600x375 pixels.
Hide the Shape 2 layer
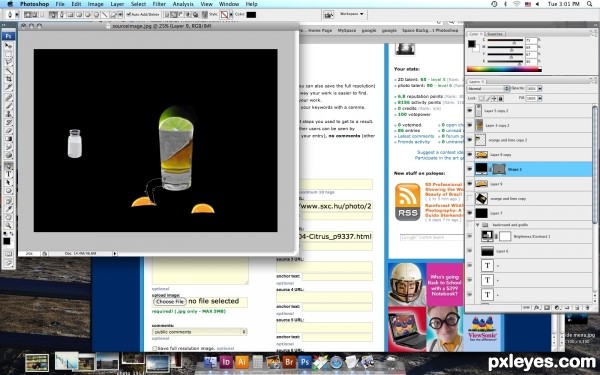point(470,169)
